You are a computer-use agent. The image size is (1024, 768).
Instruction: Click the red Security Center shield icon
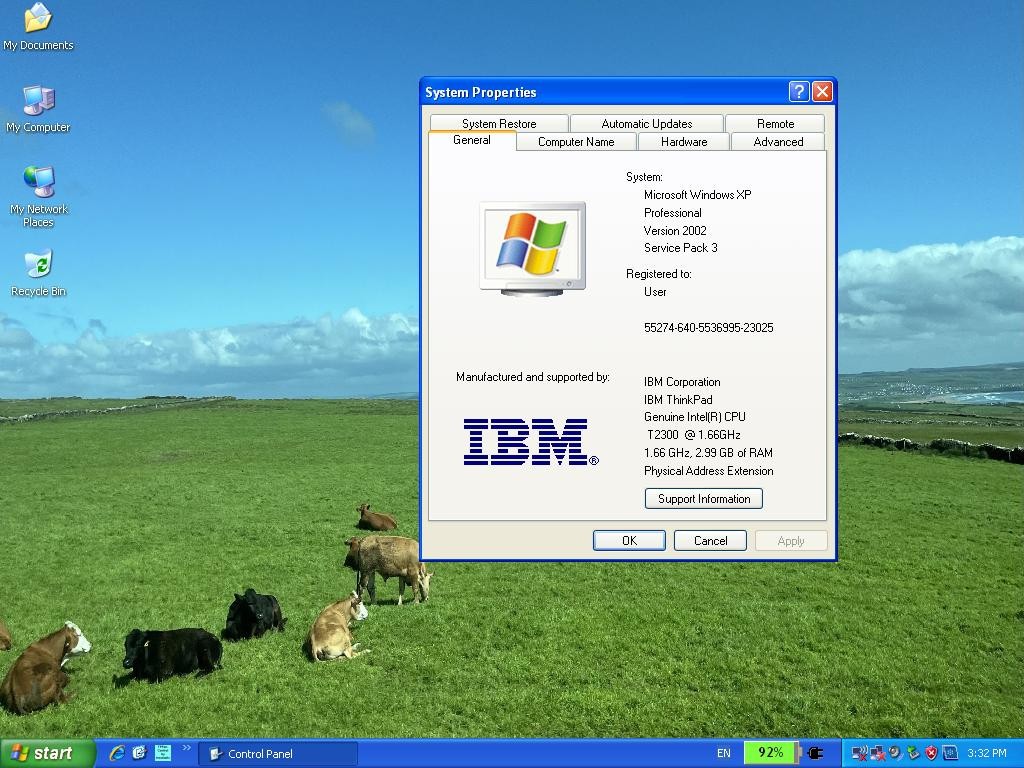click(x=931, y=753)
